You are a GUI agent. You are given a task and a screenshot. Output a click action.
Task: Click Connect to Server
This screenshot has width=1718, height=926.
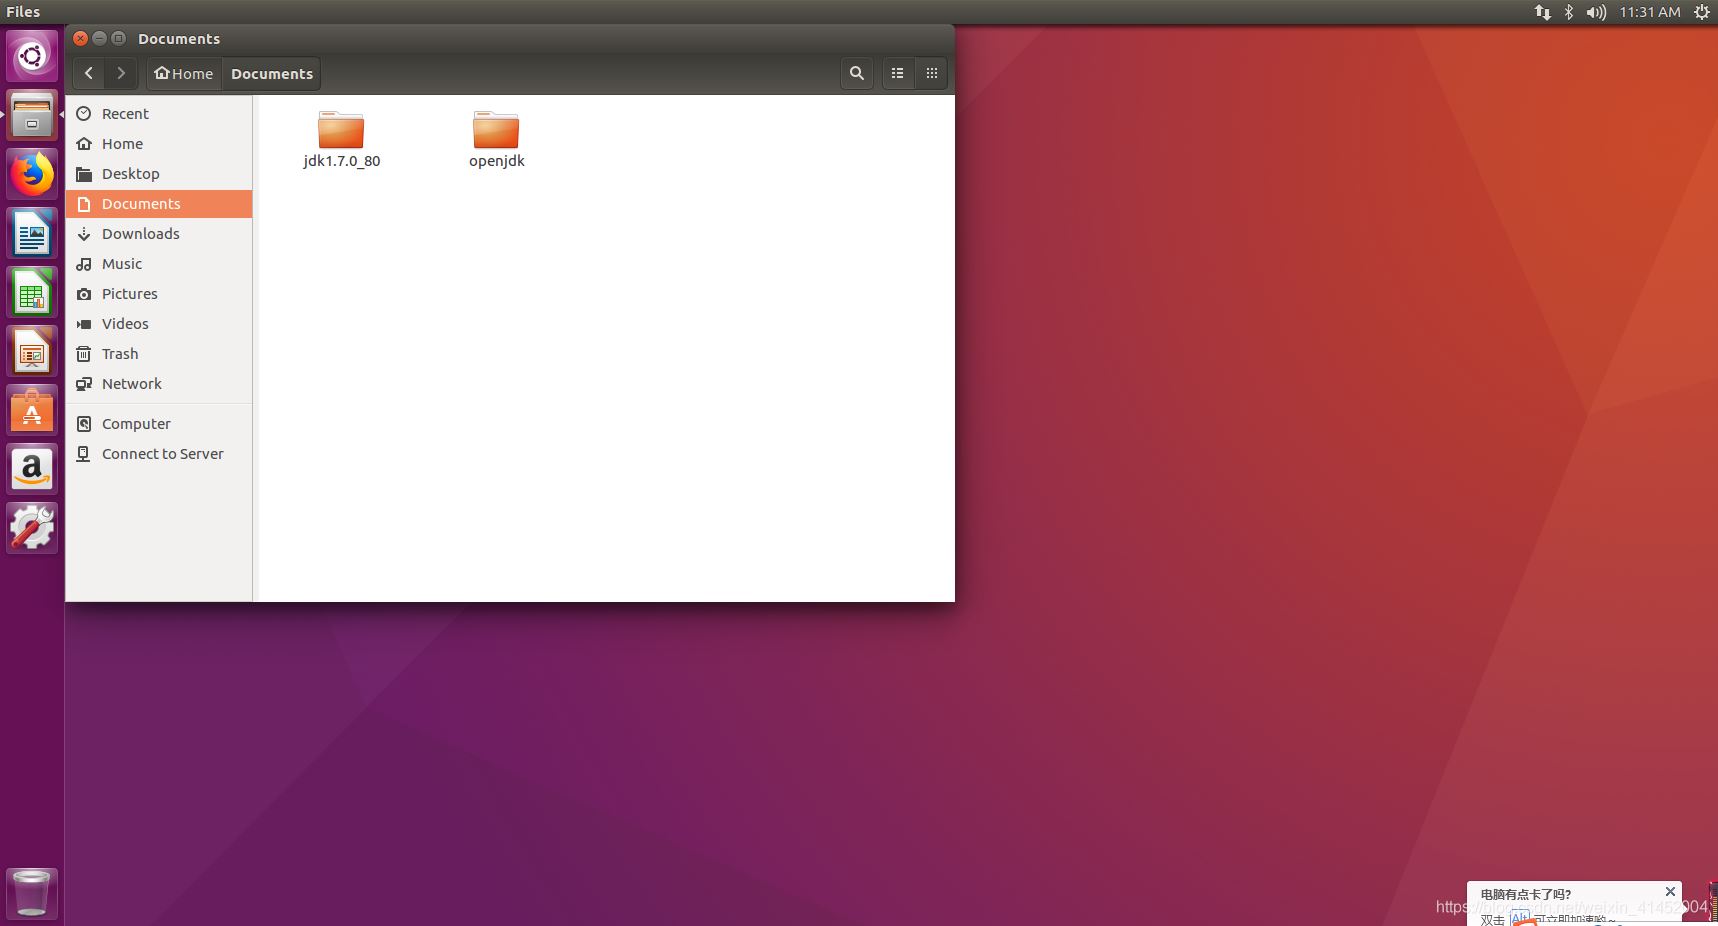coord(162,454)
